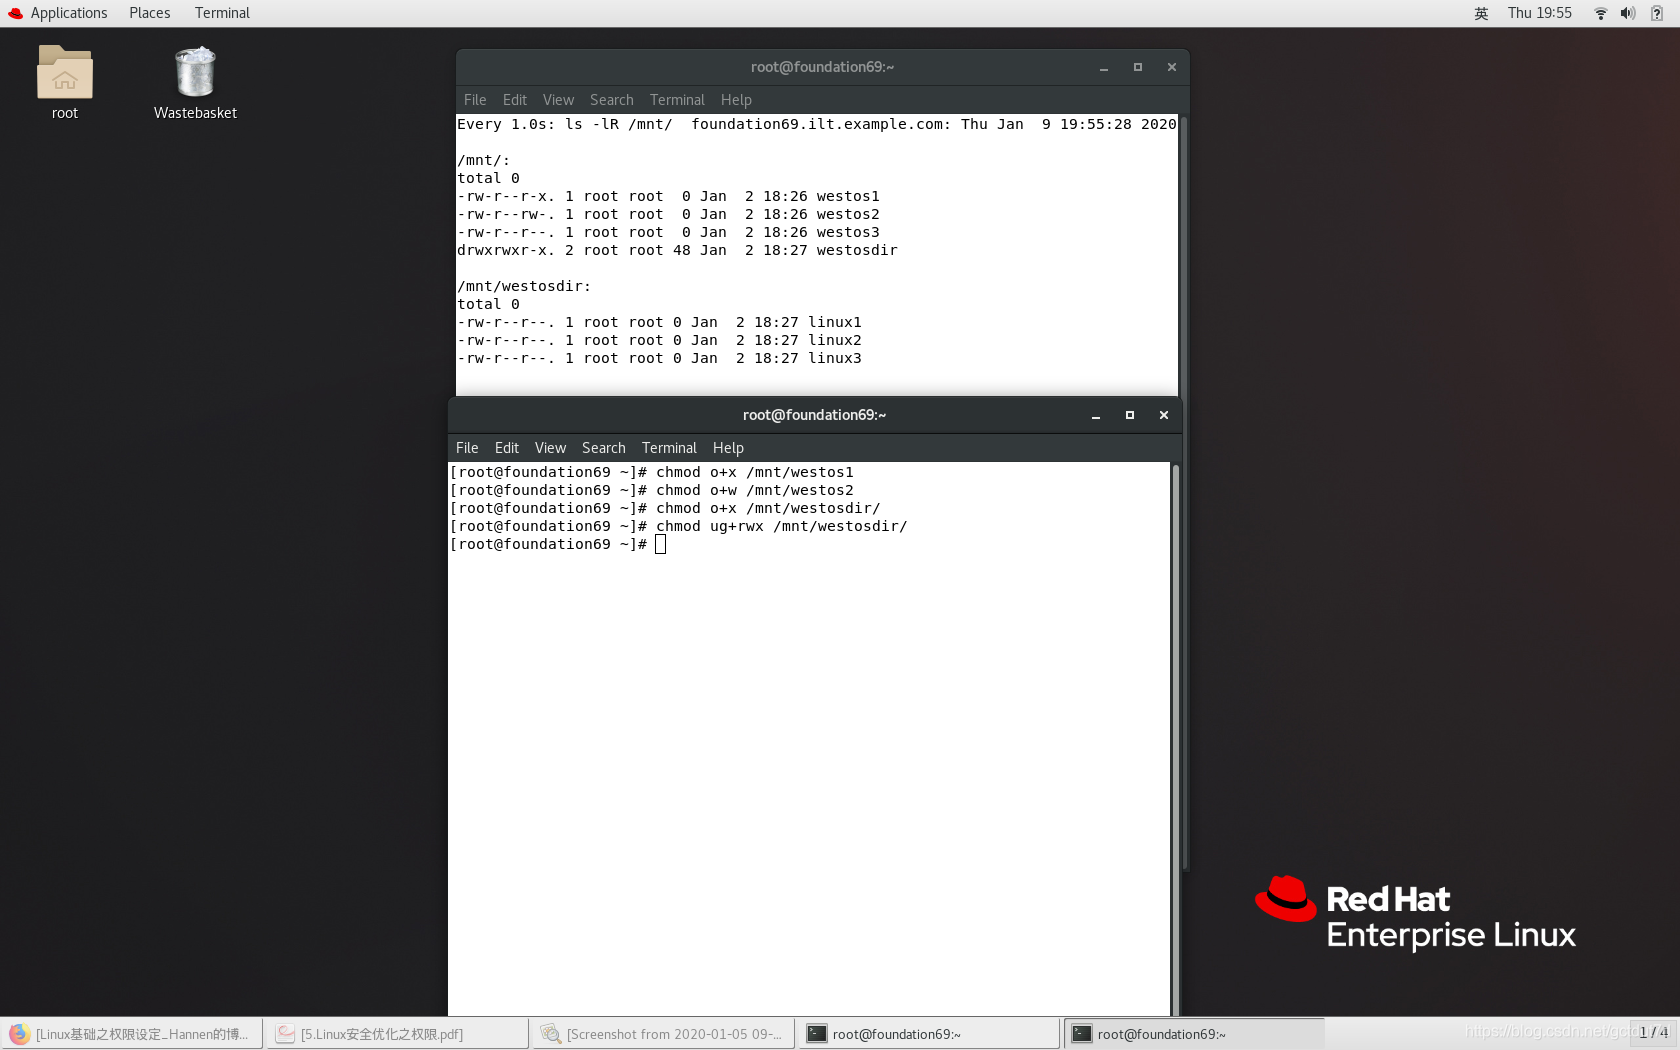Open the Terminal app menu in top bar
Viewport: 1680px width, 1050px height.
222,13
